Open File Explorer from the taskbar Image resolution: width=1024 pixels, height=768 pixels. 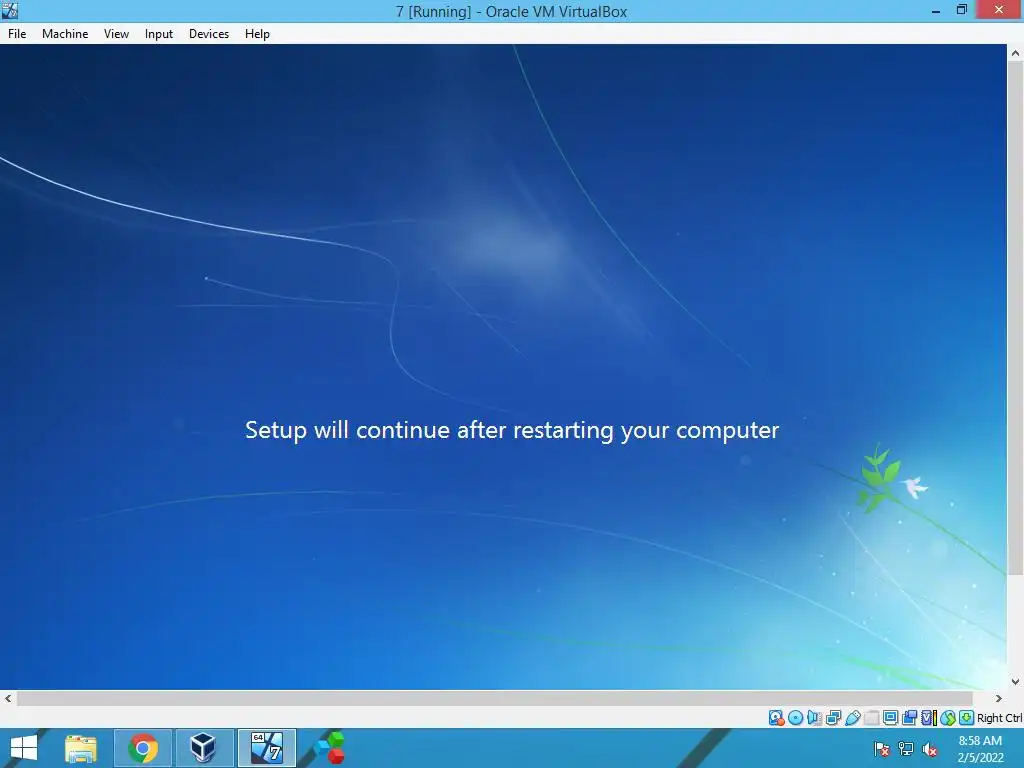coord(81,748)
